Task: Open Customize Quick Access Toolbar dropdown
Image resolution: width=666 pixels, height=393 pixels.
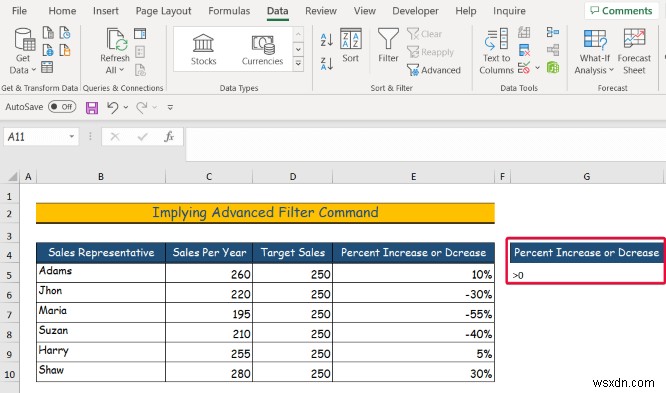Action: pyautogui.click(x=170, y=107)
